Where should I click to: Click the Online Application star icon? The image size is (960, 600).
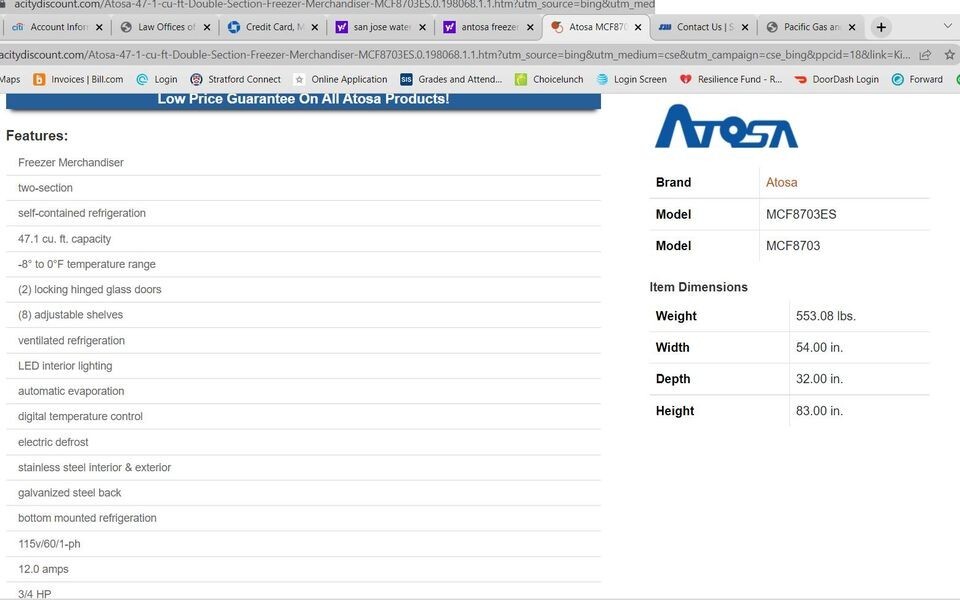(x=299, y=79)
